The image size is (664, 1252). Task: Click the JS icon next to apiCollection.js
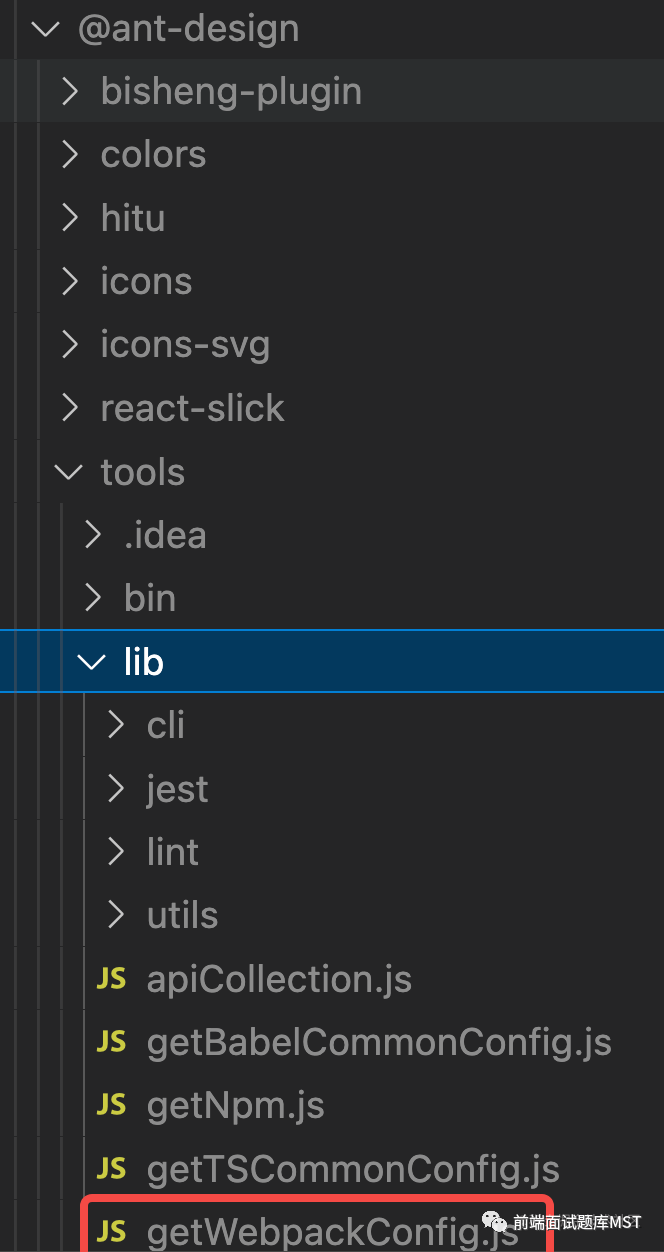(x=111, y=978)
